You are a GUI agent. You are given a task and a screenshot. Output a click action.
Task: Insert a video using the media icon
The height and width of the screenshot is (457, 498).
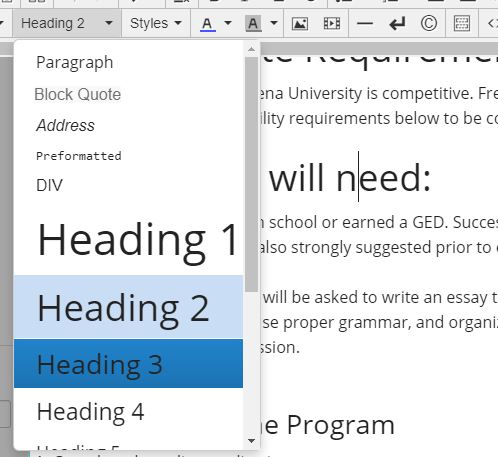[x=332, y=24]
